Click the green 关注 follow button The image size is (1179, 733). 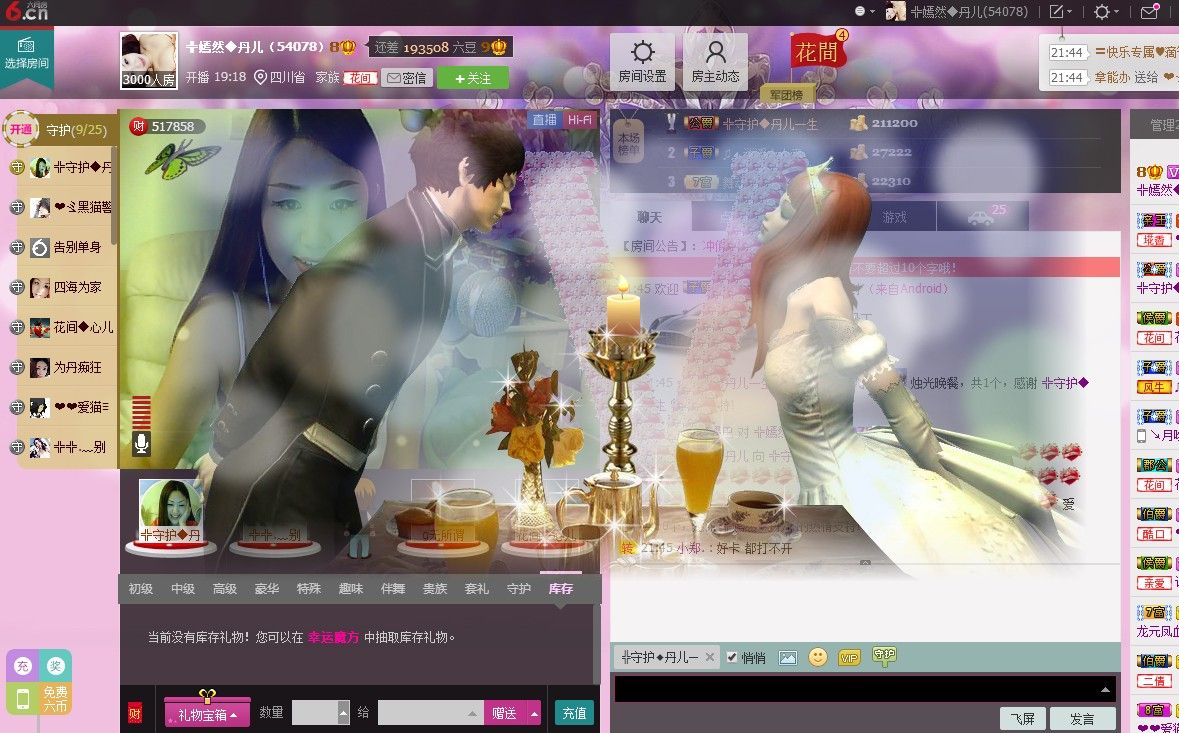click(x=473, y=78)
